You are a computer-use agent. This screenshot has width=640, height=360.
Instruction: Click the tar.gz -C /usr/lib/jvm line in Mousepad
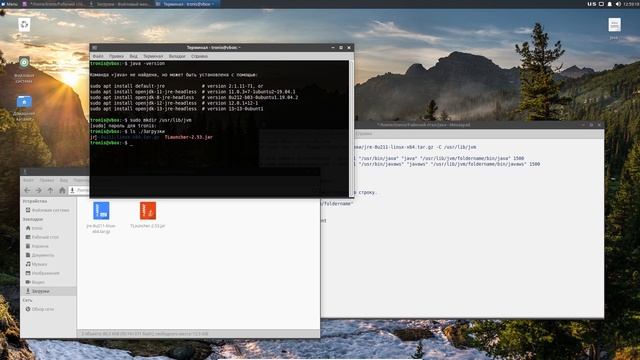415,147
